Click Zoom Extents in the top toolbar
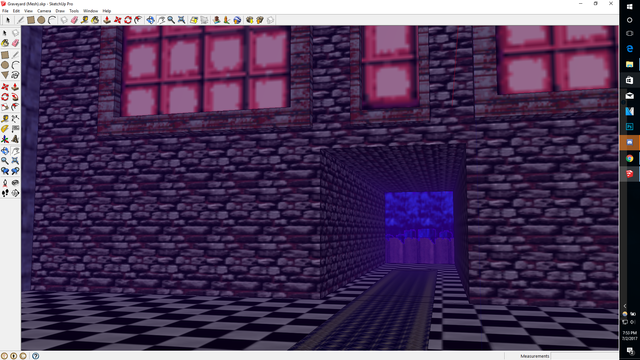Screen dimensions: 640x360 [x=181, y=20]
